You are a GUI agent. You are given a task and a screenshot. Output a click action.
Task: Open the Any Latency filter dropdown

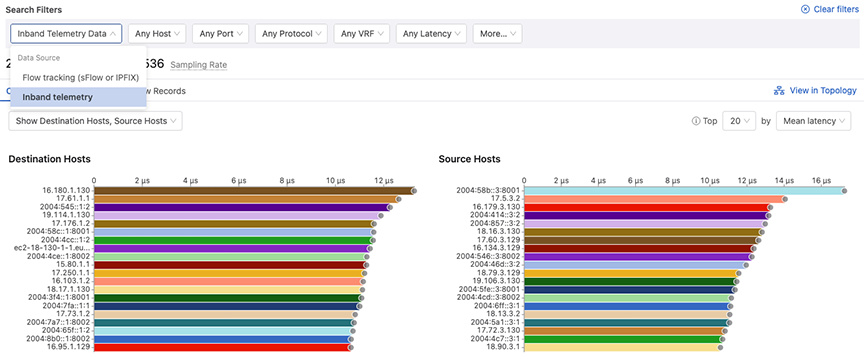431,34
